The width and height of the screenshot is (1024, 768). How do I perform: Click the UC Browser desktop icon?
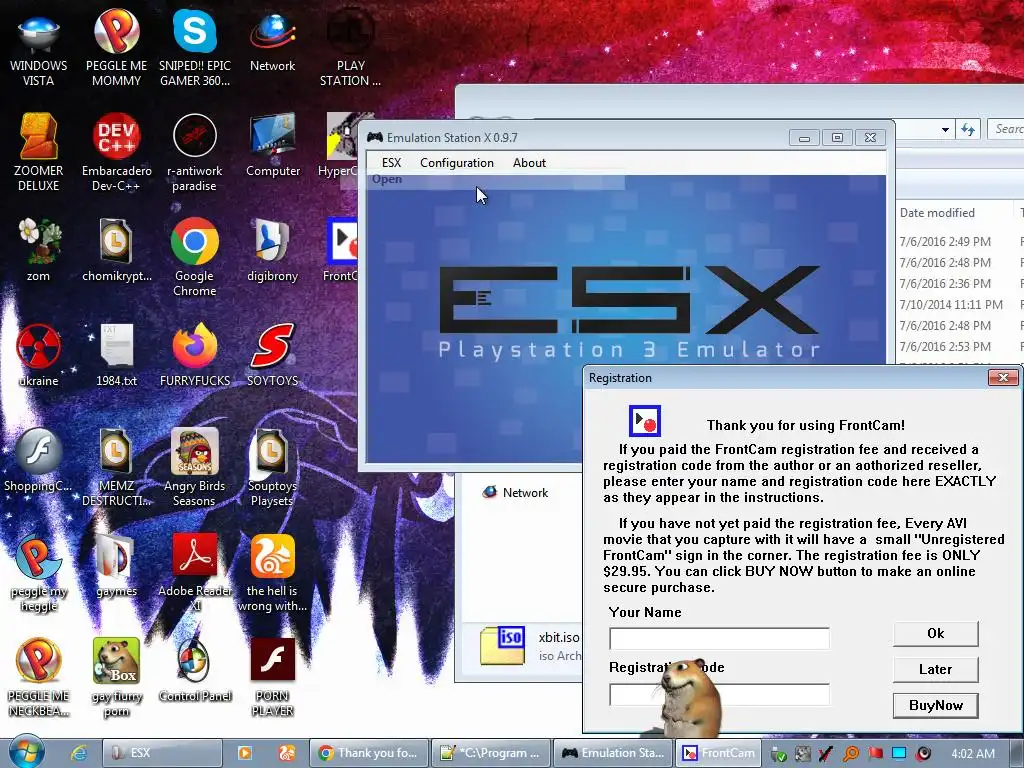(272, 573)
